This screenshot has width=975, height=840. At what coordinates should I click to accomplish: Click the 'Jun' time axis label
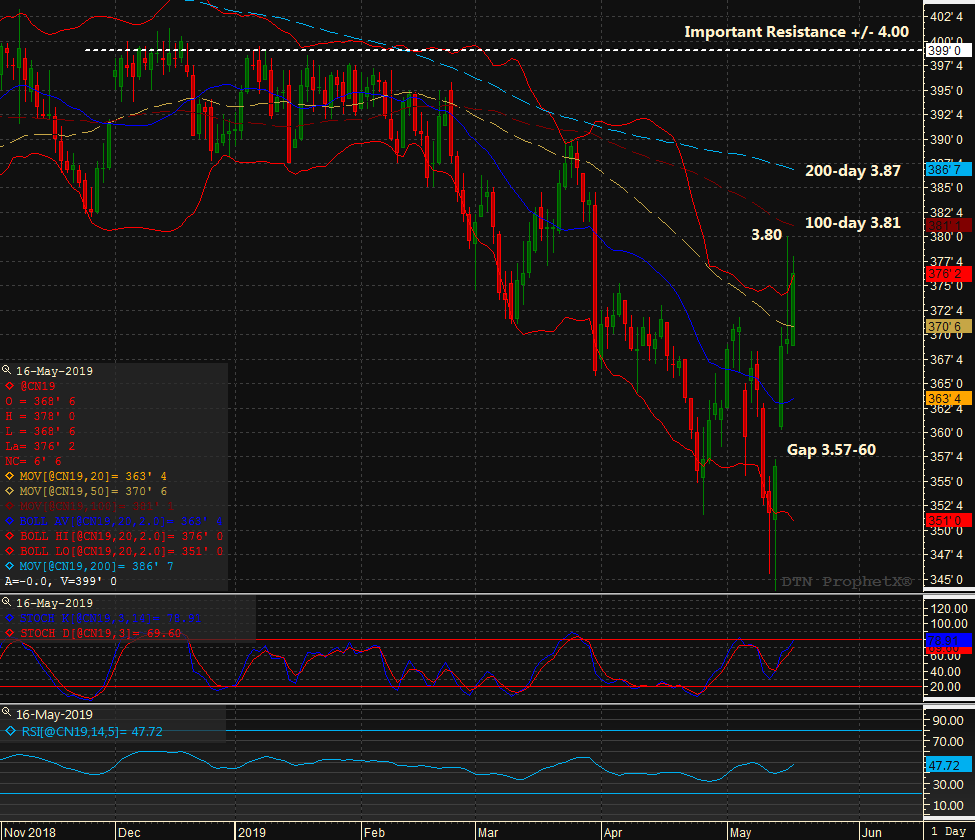click(x=872, y=832)
